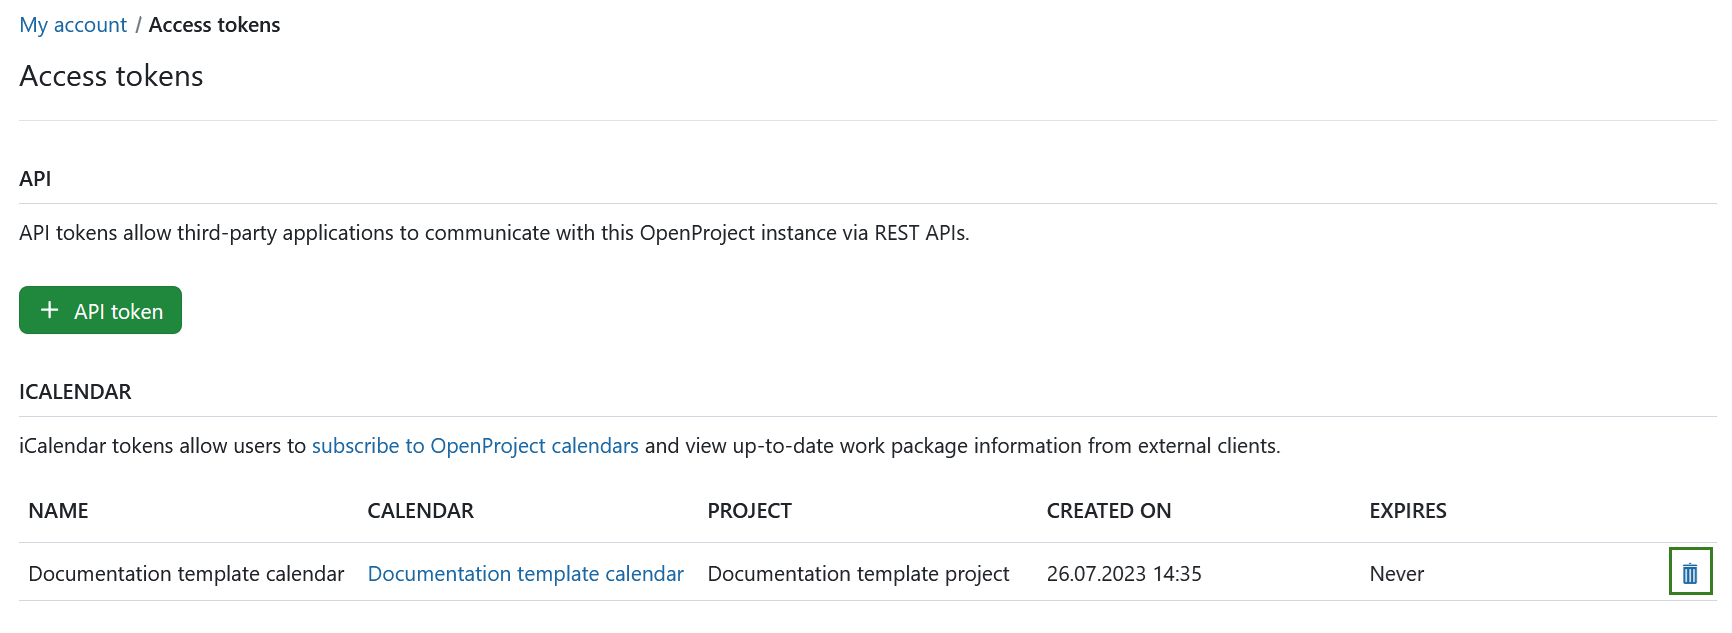1732x633 pixels.
Task: Click the Documentation template project cell
Action: (x=858, y=574)
